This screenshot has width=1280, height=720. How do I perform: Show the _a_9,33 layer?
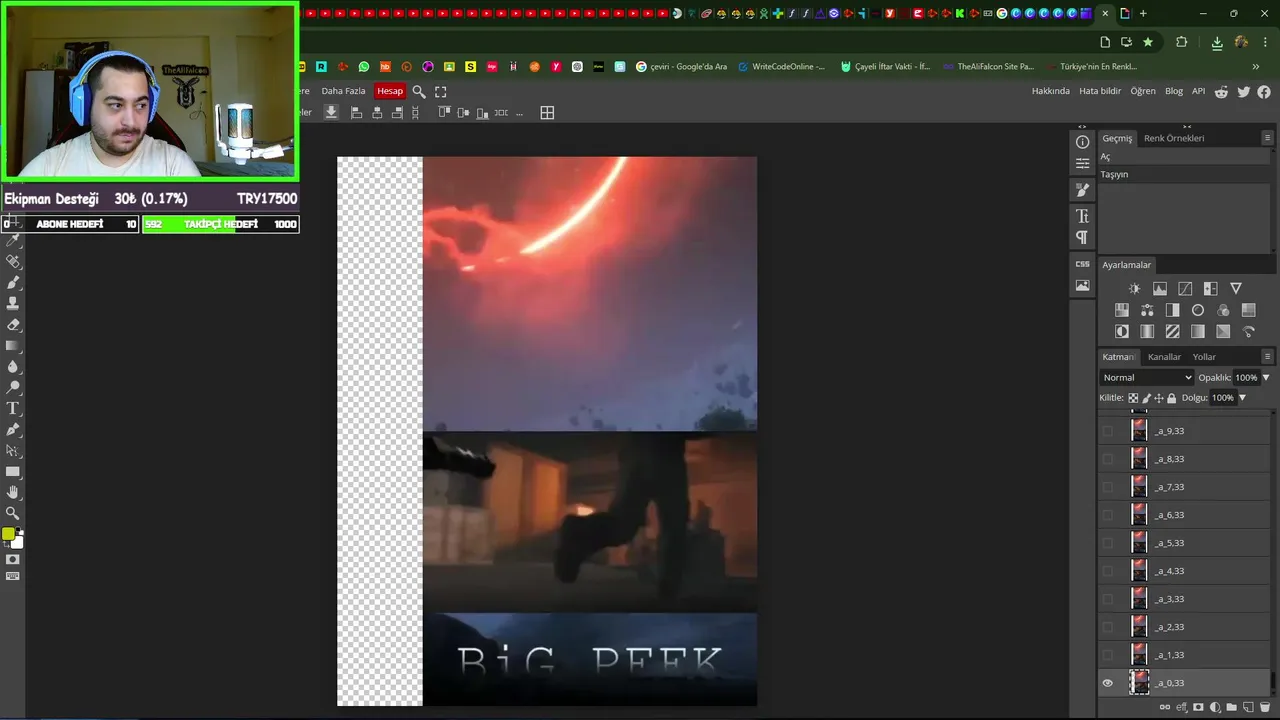1107,431
